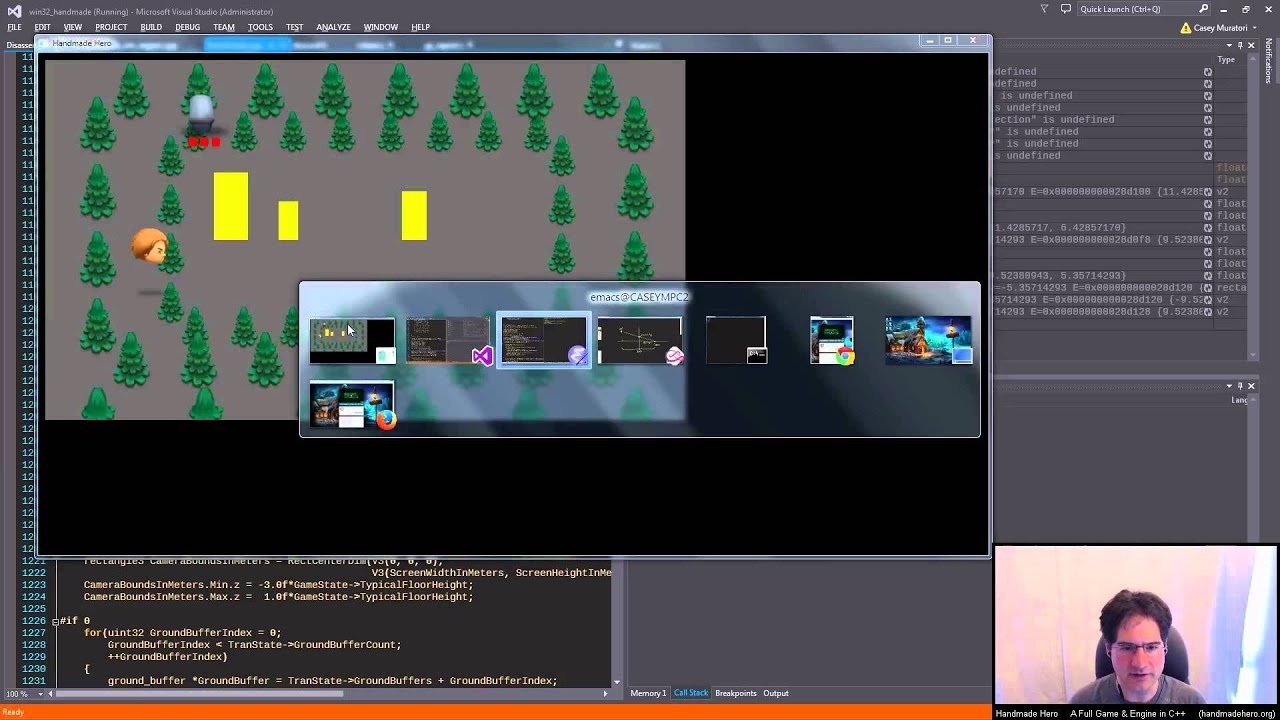Choose the highlighted emacs window thumbnail

(544, 341)
